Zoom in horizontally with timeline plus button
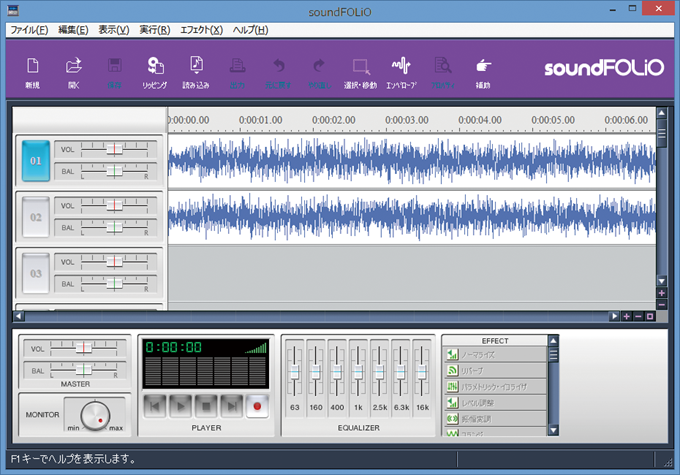The image size is (680, 475). click(627, 317)
